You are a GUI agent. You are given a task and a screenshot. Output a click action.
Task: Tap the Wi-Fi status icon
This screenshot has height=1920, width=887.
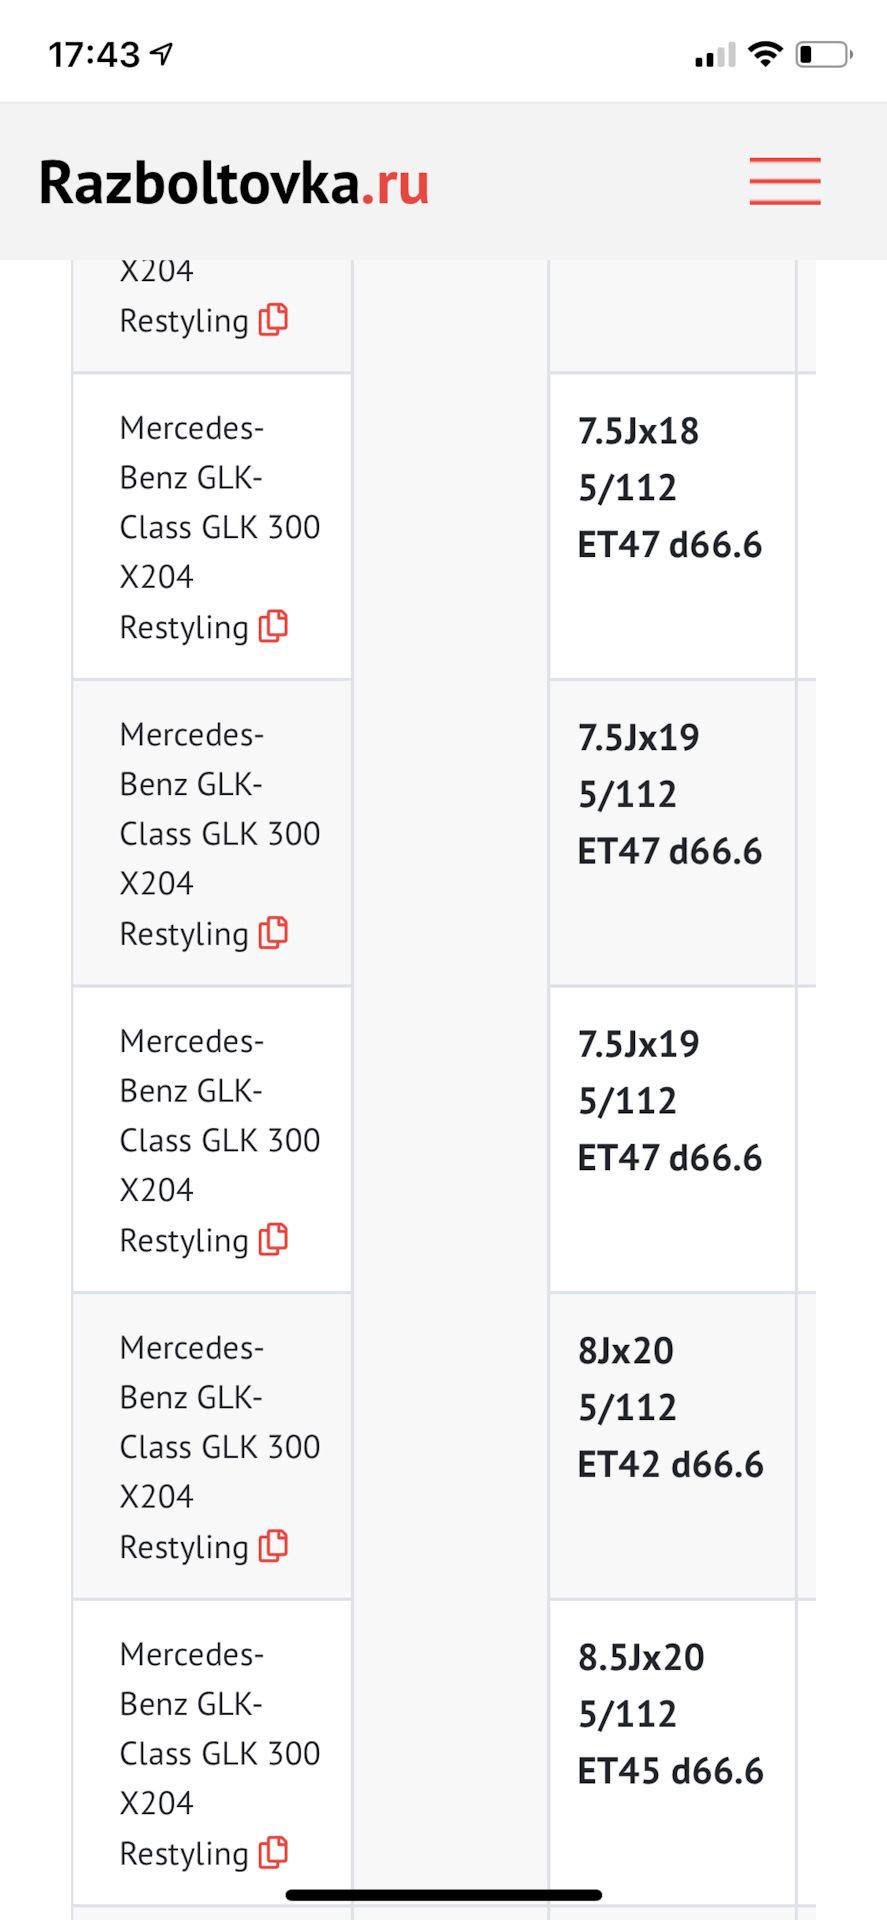click(765, 54)
